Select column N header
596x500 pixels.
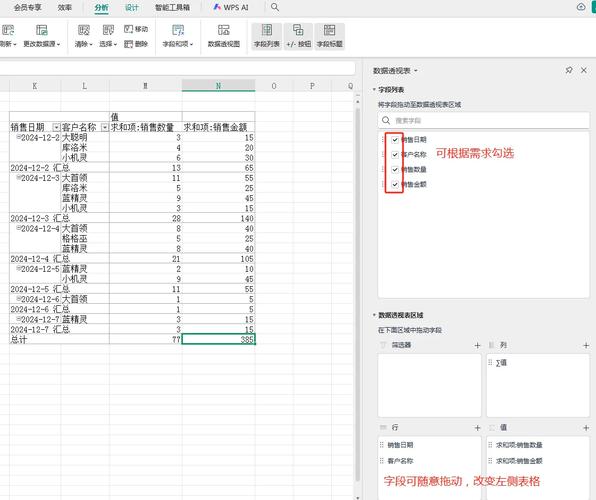coord(219,86)
